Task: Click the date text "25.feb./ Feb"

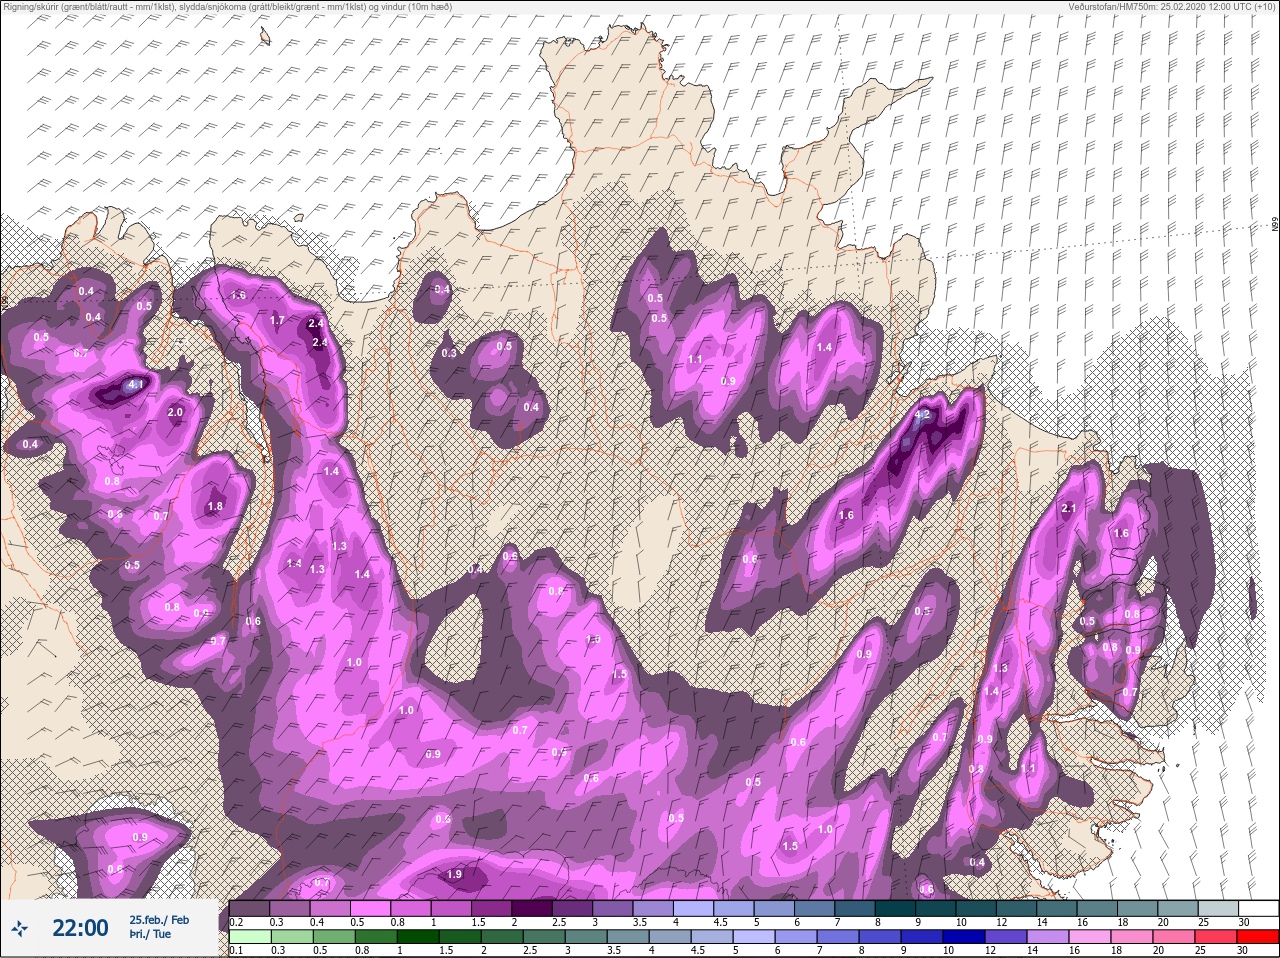Action: pos(158,919)
